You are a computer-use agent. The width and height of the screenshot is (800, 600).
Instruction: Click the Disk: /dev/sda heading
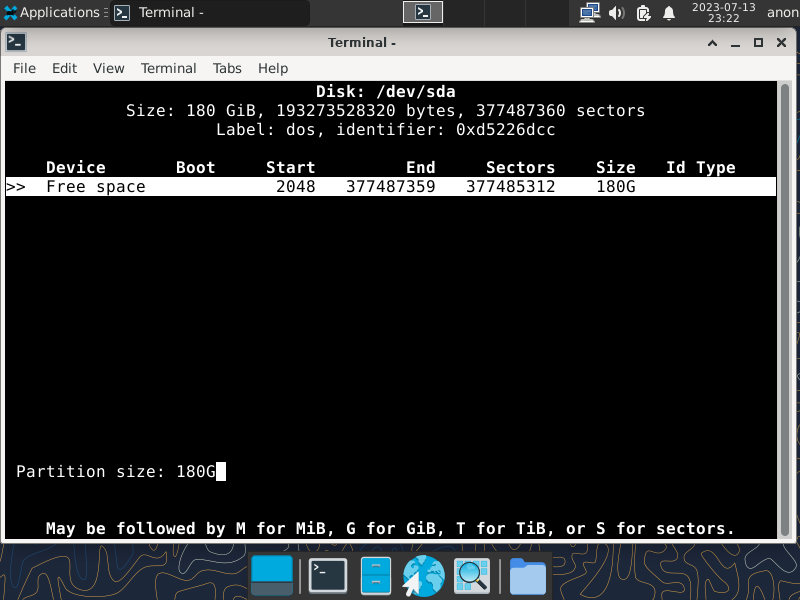(385, 91)
